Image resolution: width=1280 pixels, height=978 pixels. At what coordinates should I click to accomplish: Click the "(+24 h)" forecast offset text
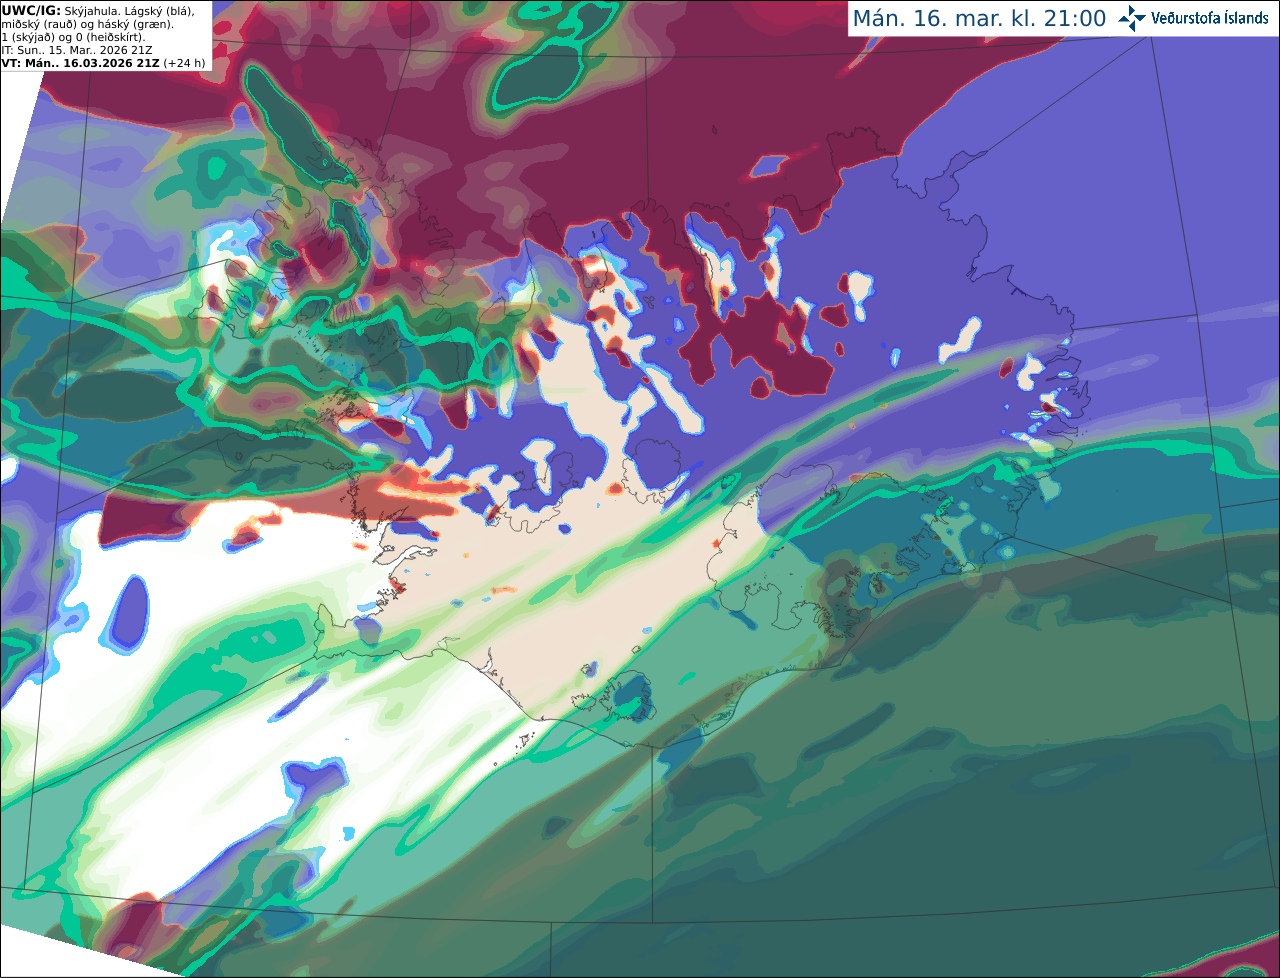[185, 63]
